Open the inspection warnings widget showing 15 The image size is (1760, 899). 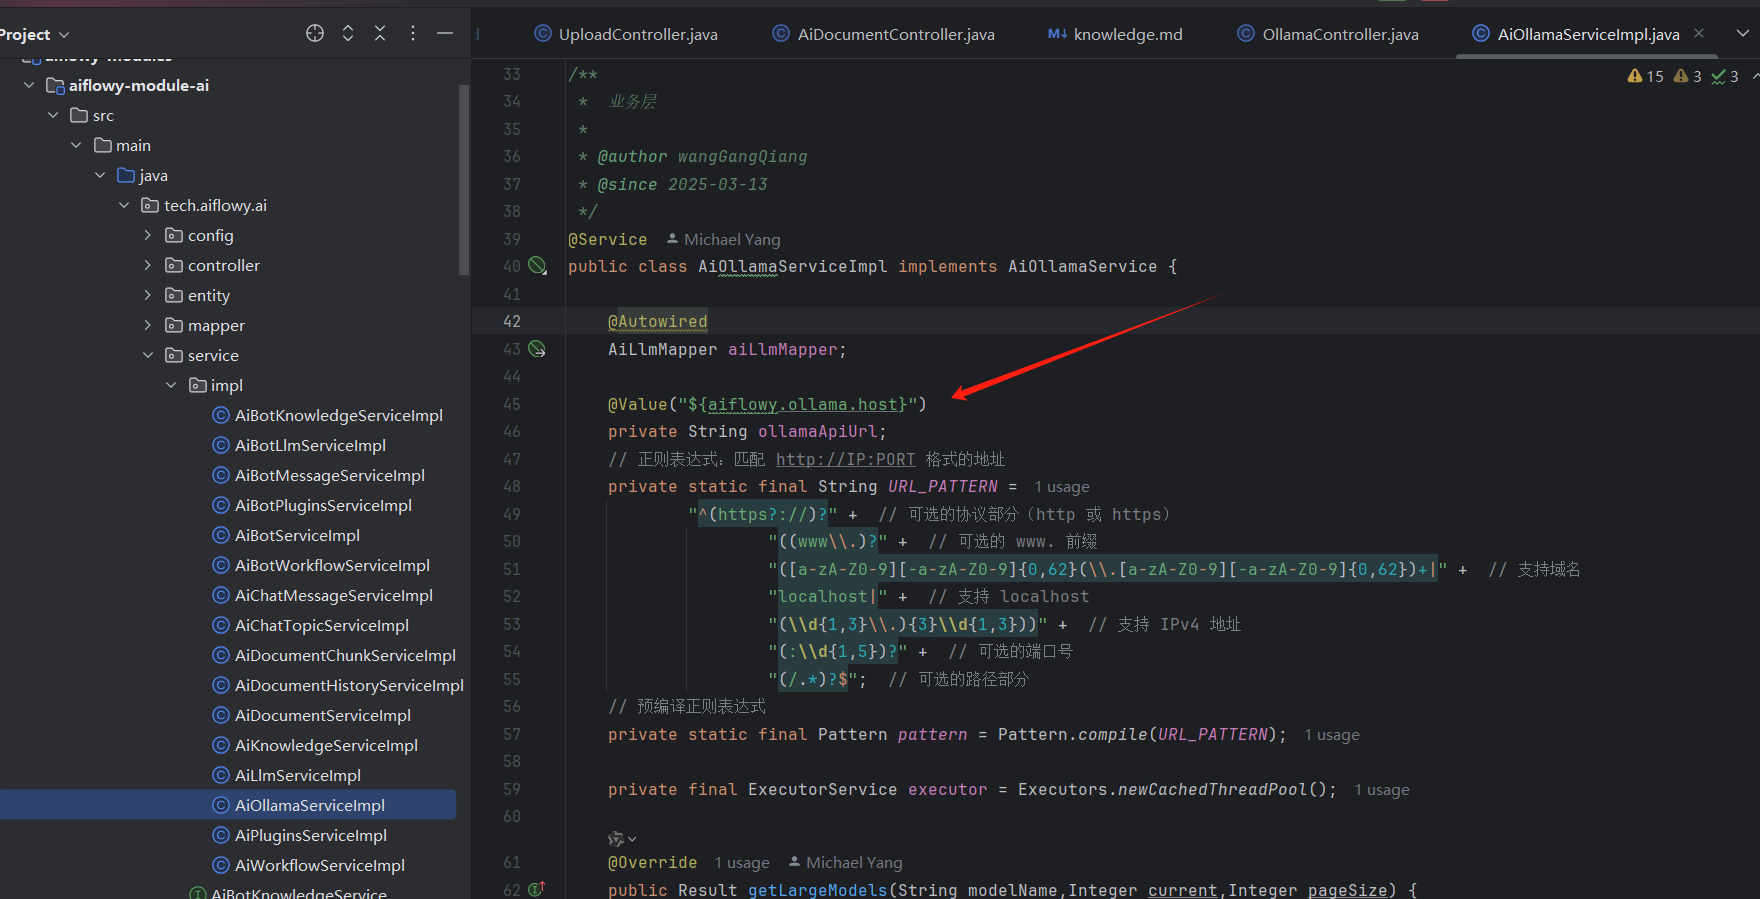1645,76
